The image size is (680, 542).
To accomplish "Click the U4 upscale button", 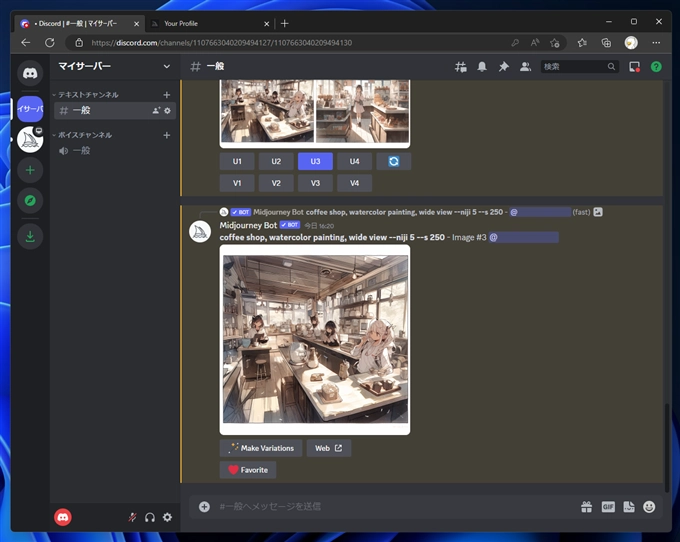I will pos(354,161).
